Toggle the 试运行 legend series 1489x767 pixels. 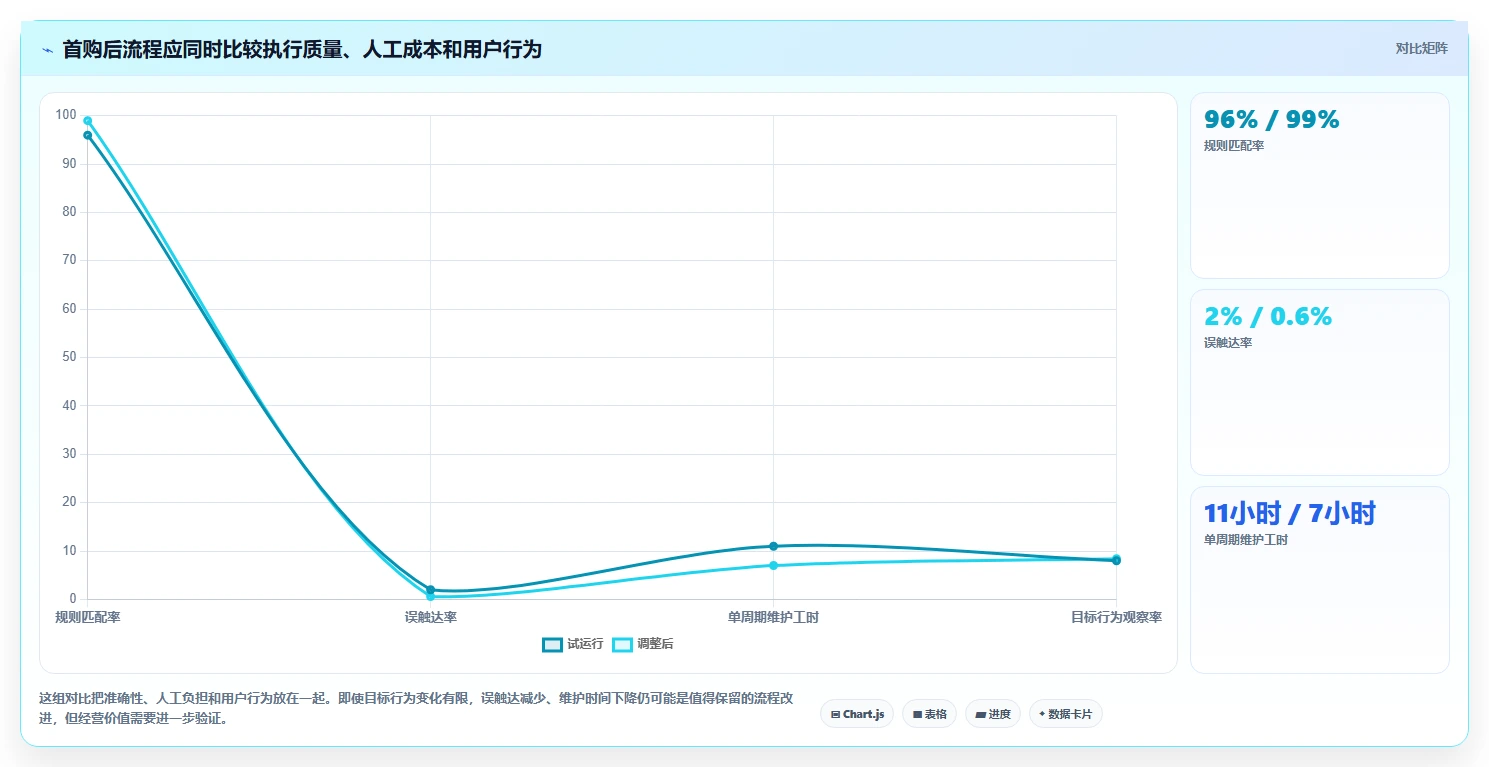coord(573,644)
